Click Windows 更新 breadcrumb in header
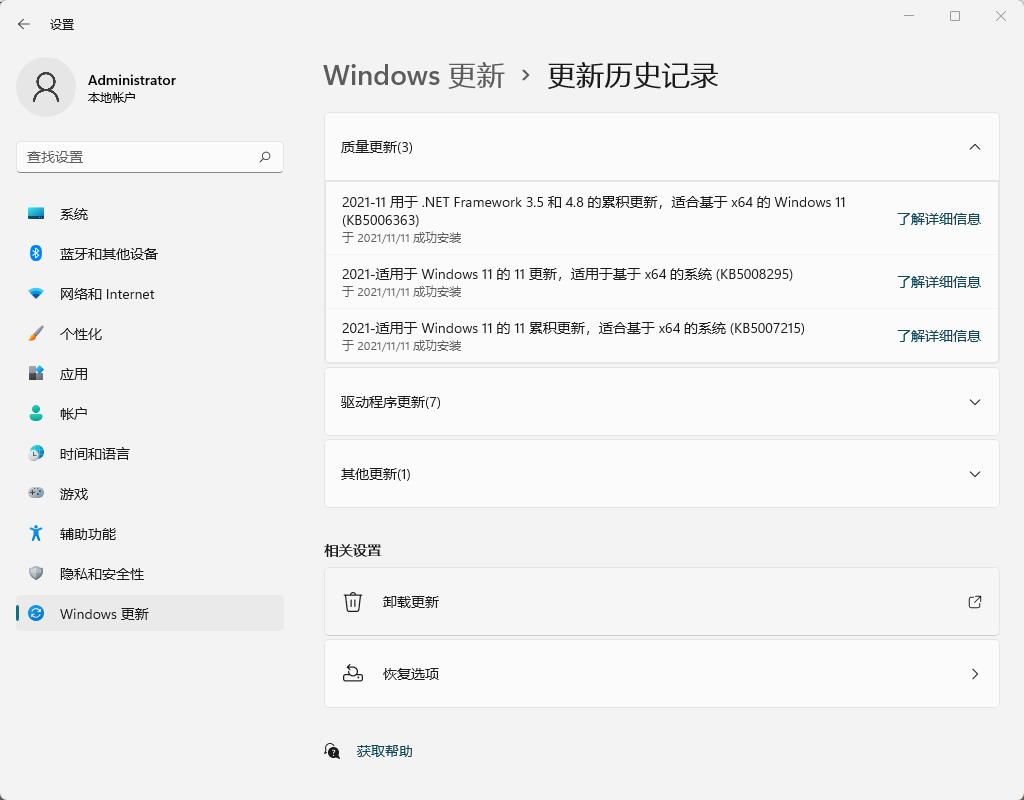 414,76
